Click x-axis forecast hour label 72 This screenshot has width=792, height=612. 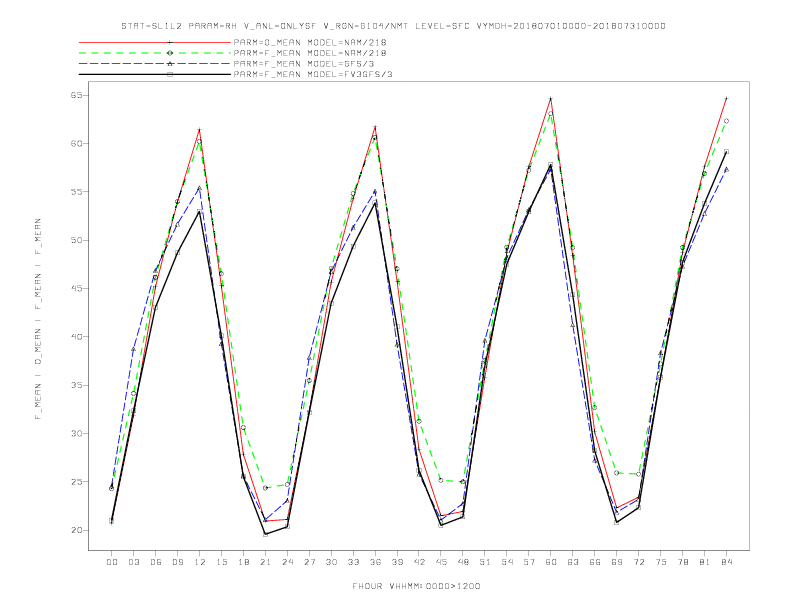click(639, 562)
